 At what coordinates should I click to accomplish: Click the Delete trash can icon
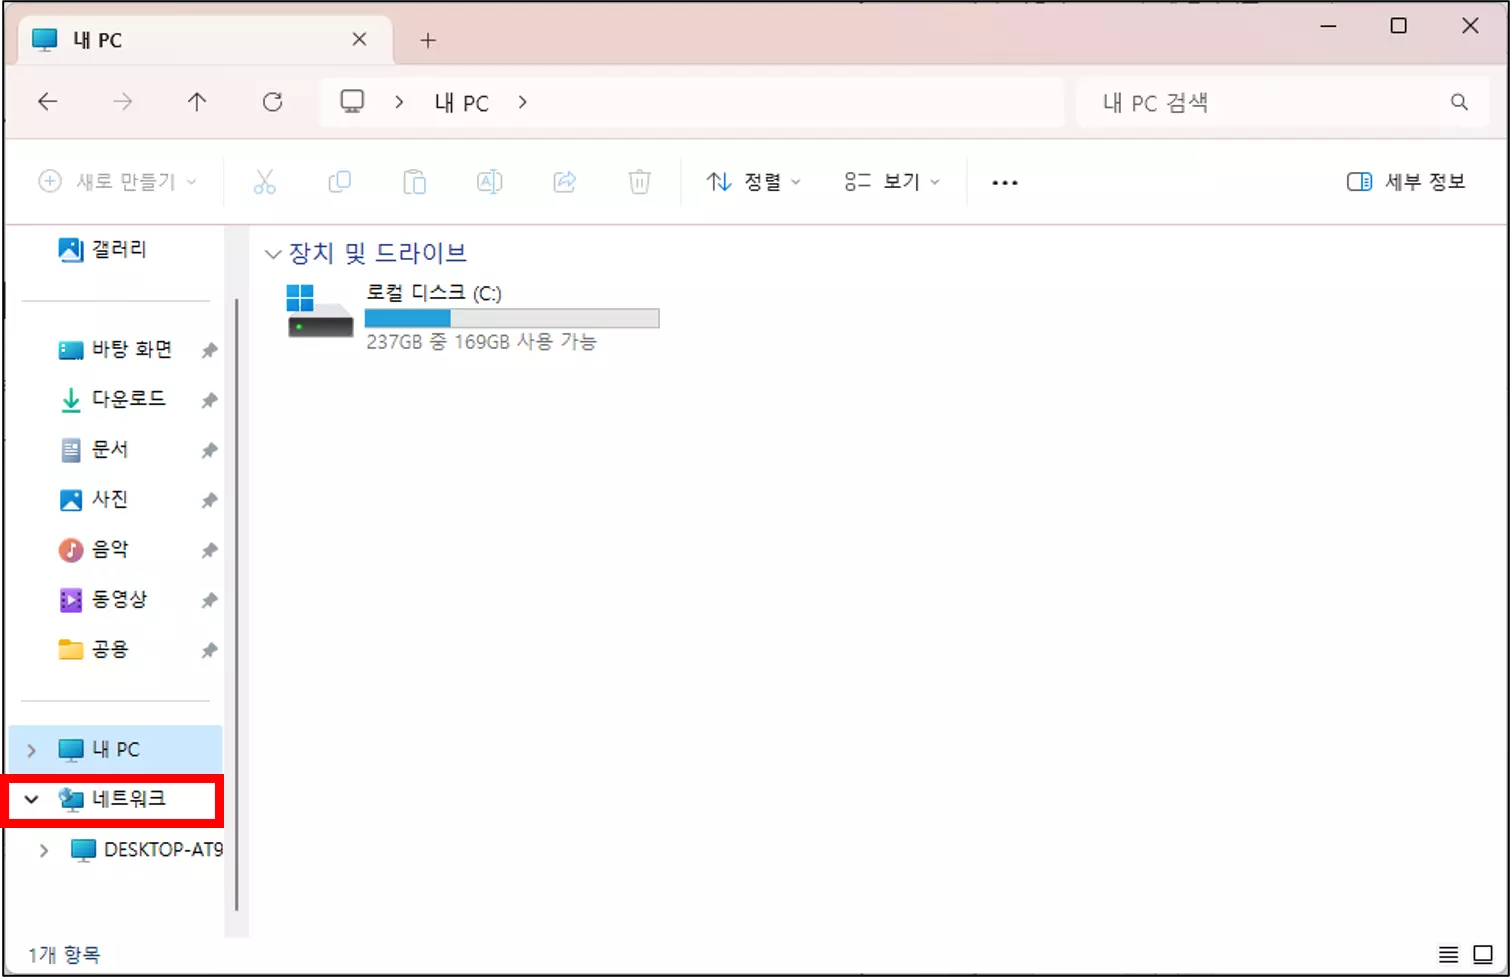coord(640,182)
